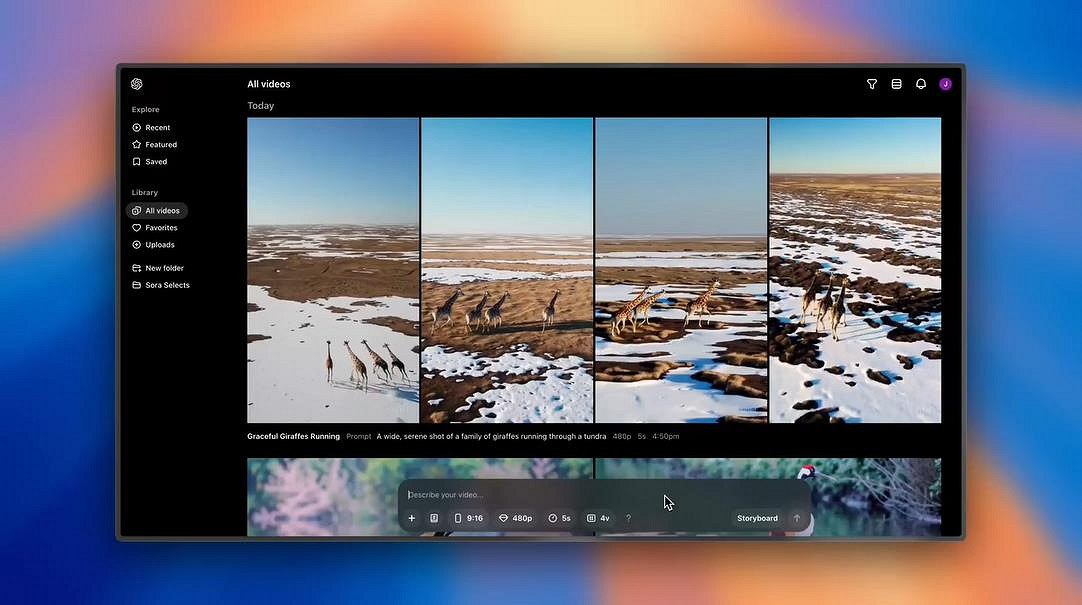The height and width of the screenshot is (605, 1082).
Task: Switch layout with the list view icon
Action: (x=897, y=84)
